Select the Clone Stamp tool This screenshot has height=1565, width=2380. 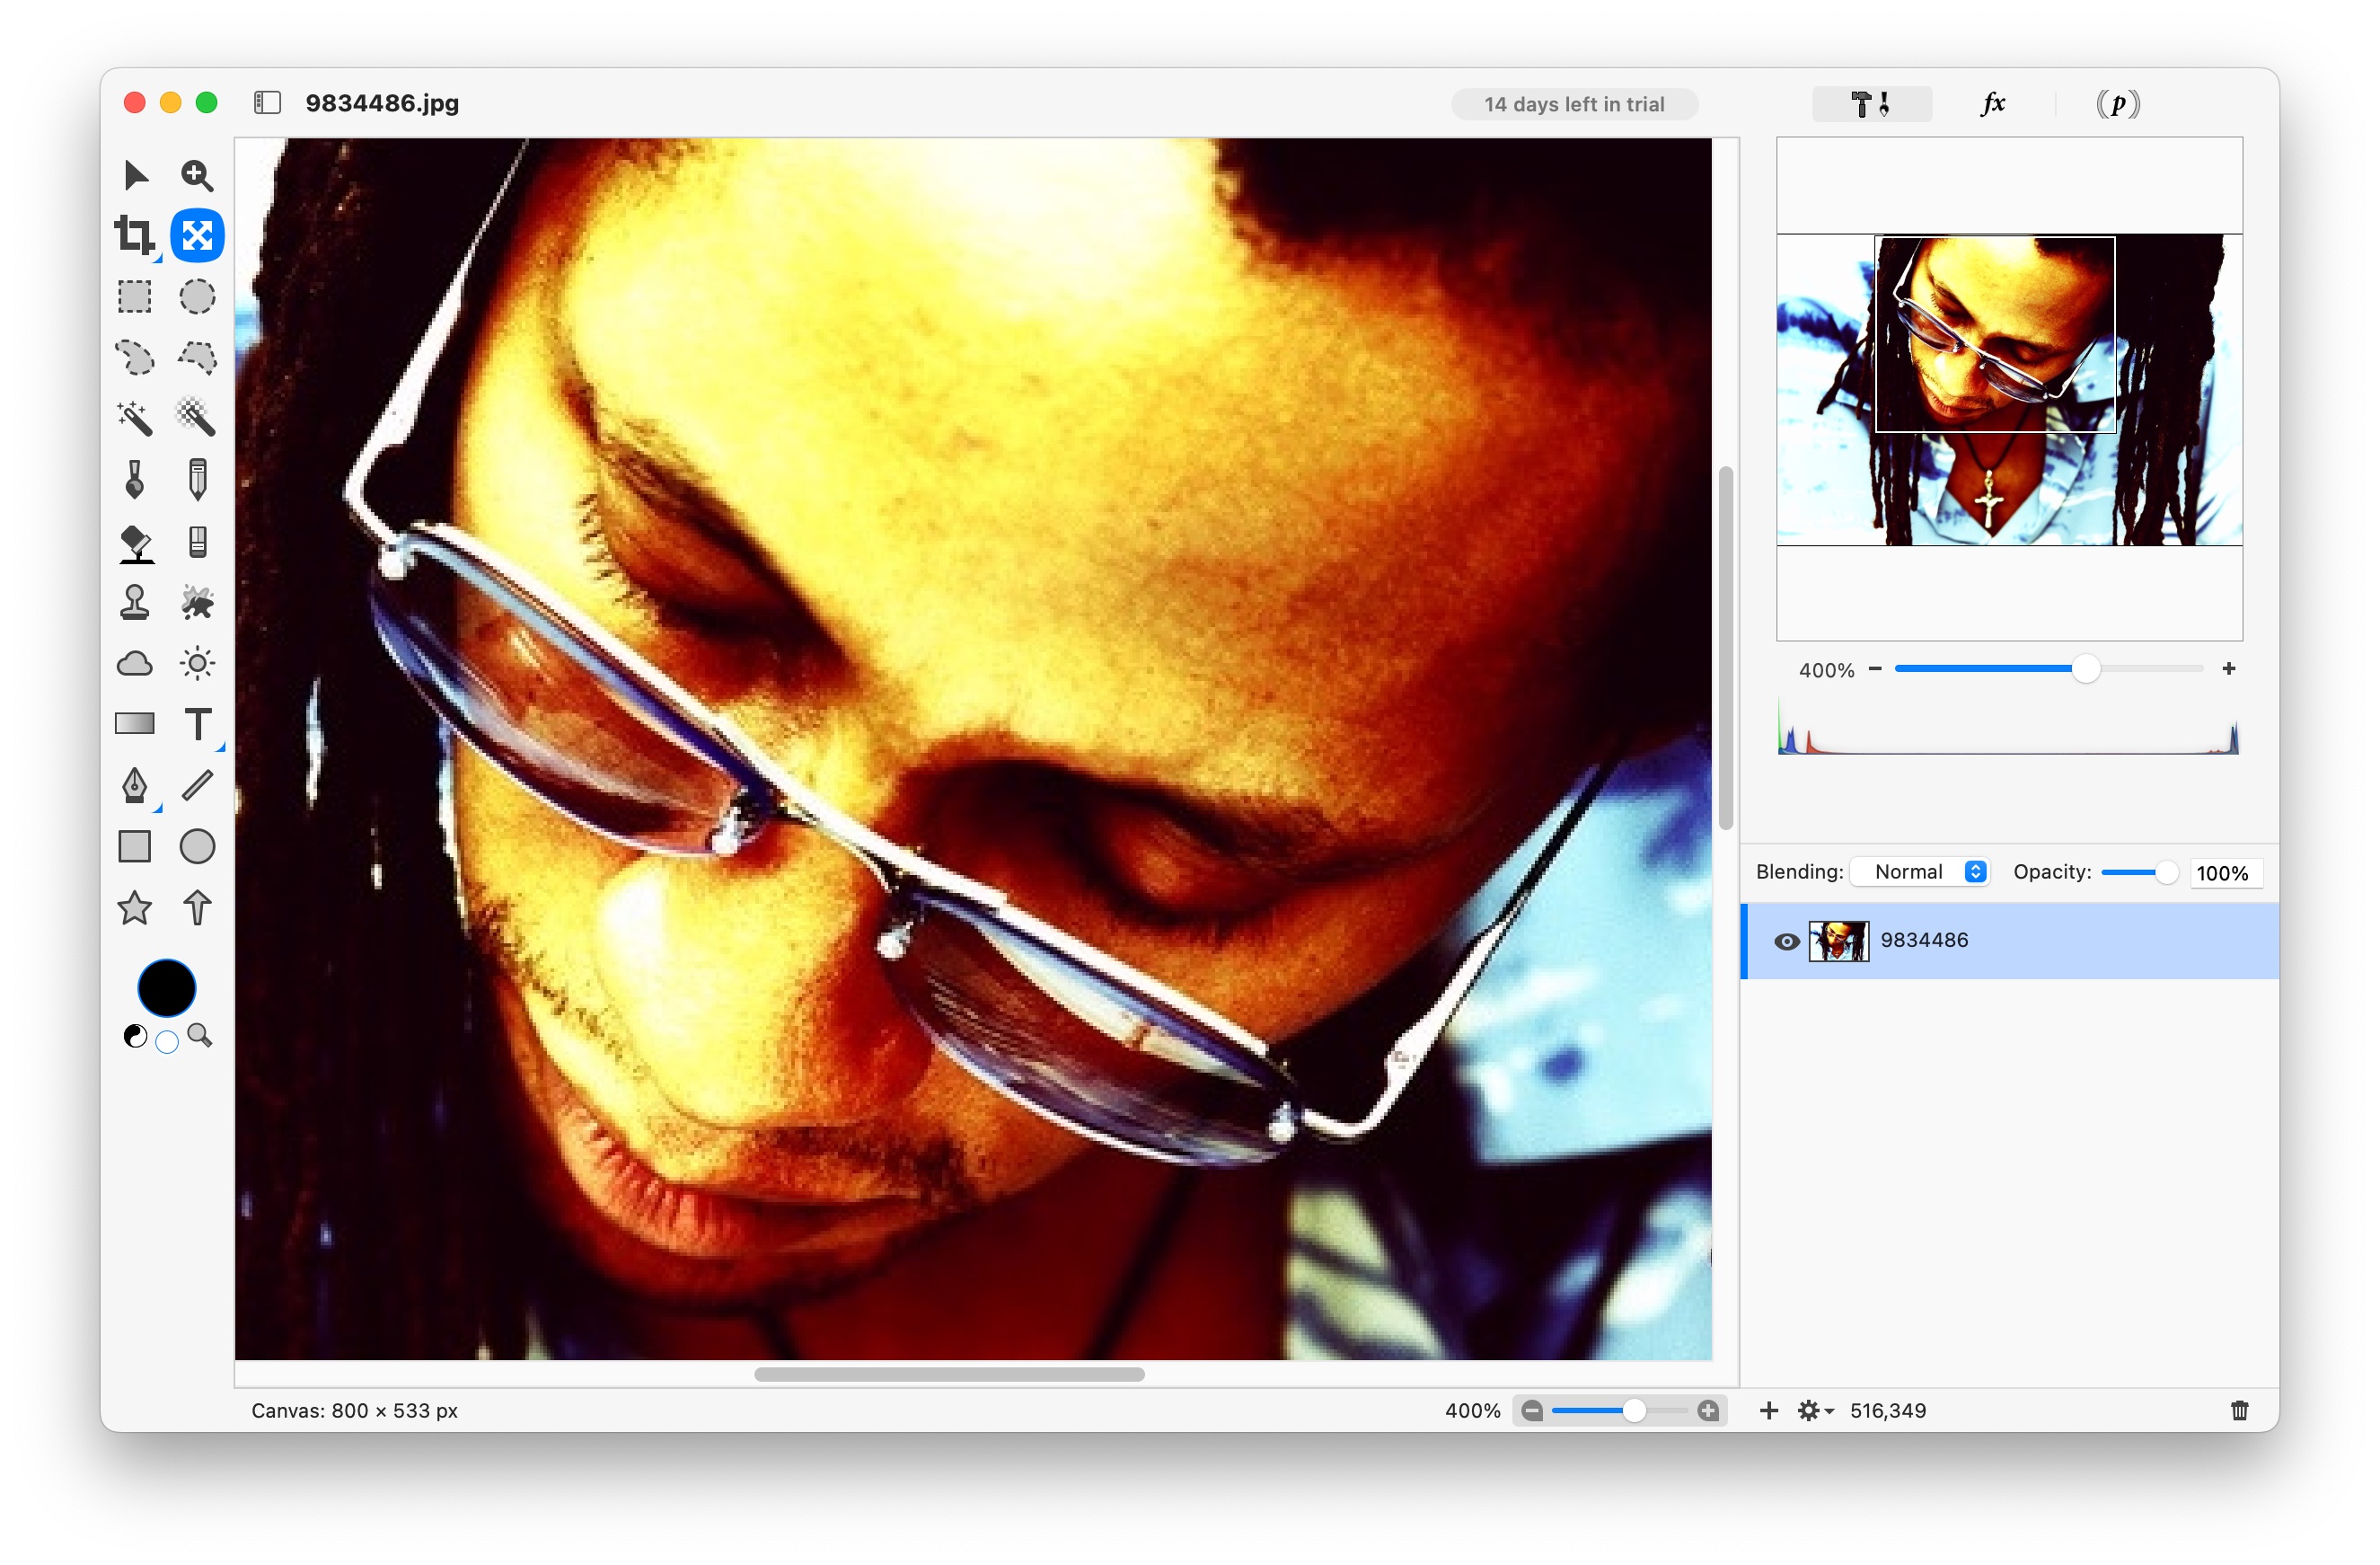tap(134, 603)
